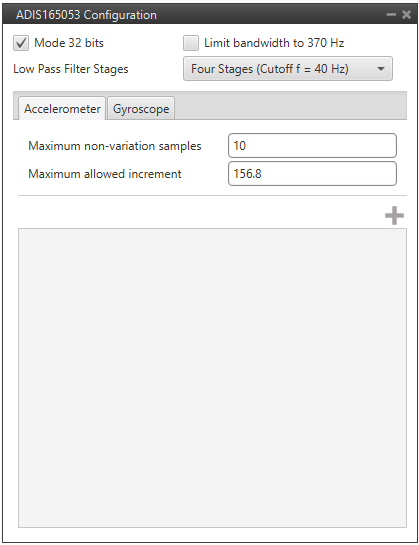Focus the Maximum allowed increment field
Screen dimensions: 419x545
312,173
